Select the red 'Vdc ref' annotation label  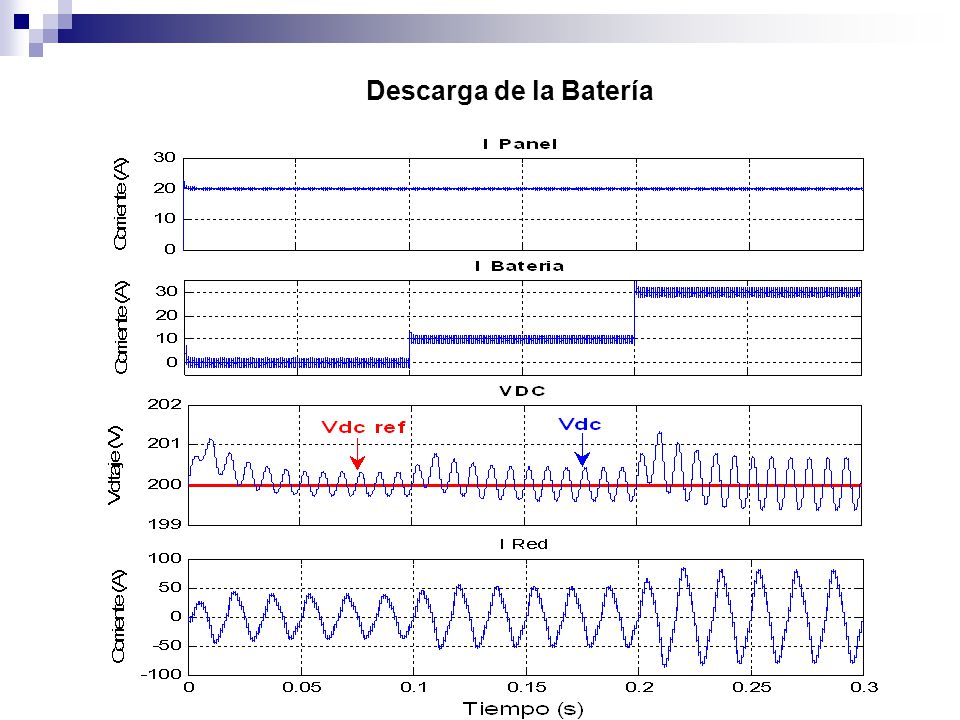(363, 427)
